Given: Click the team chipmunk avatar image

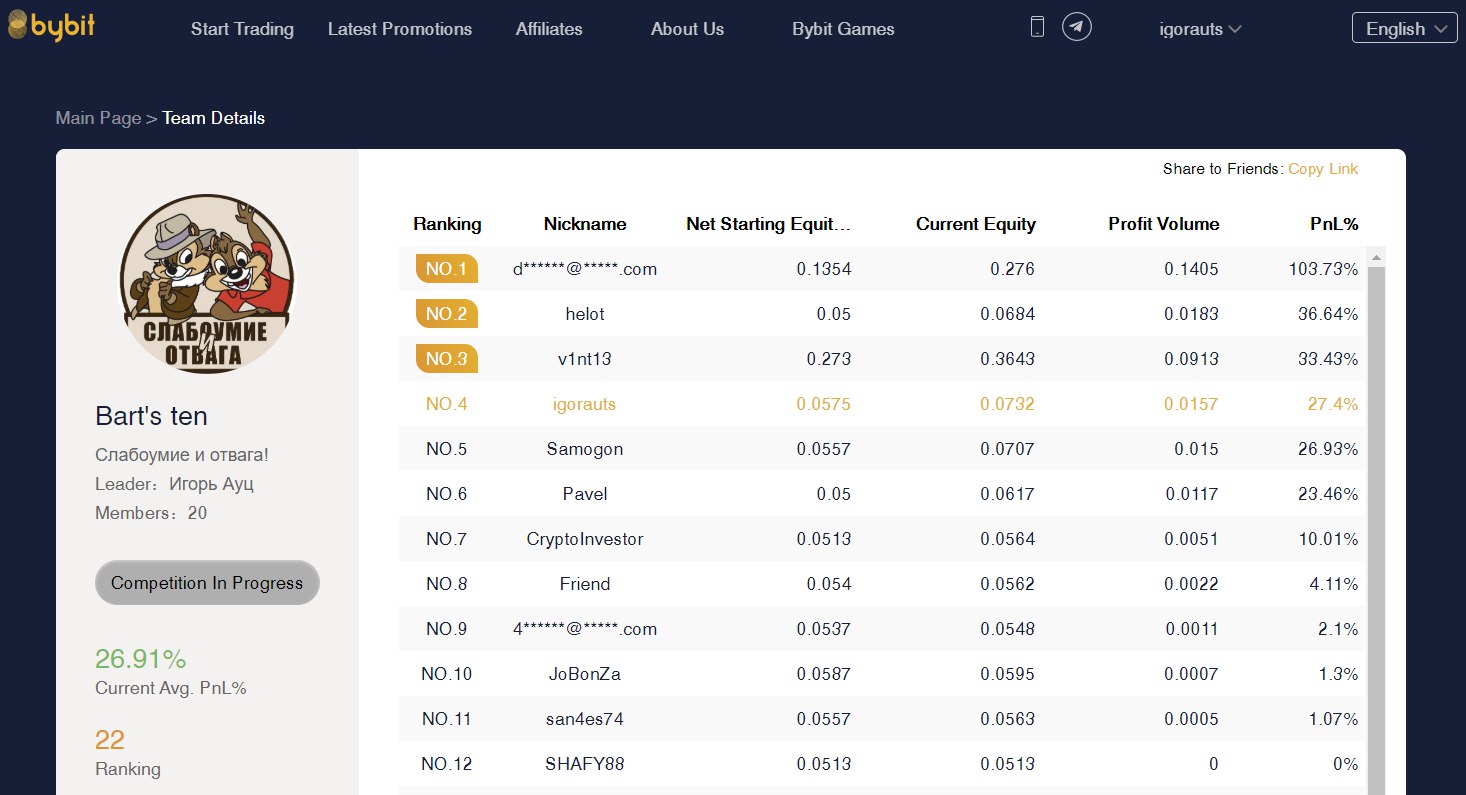Looking at the screenshot, I should pyautogui.click(x=207, y=283).
